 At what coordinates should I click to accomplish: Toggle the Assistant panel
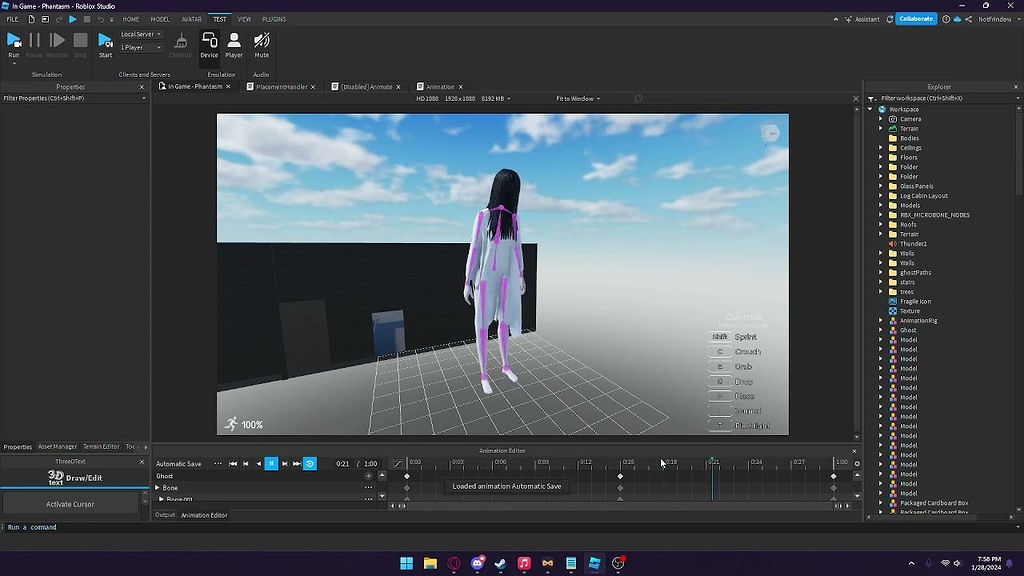(862, 18)
